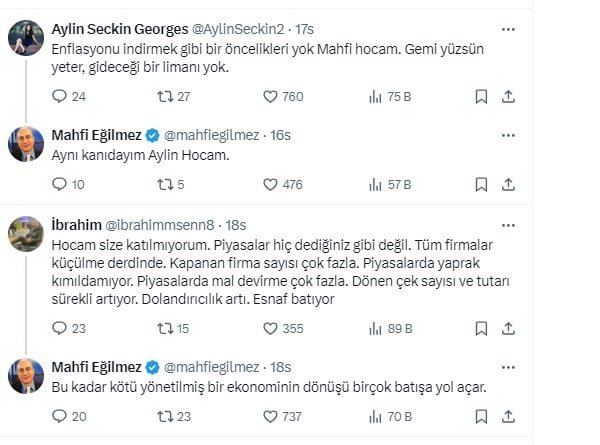Bookmark the "Aynı kanıdayım" tweet

pyautogui.click(x=481, y=184)
